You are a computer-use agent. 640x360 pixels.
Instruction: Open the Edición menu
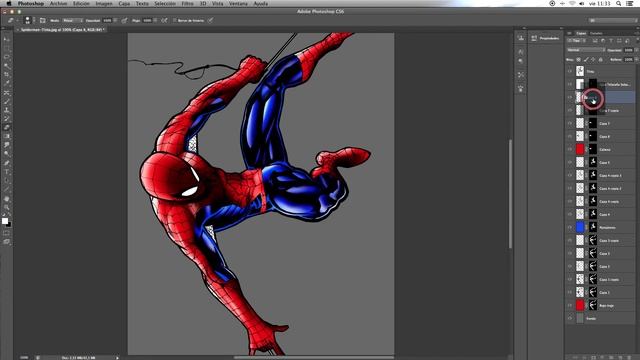pos(81,3)
